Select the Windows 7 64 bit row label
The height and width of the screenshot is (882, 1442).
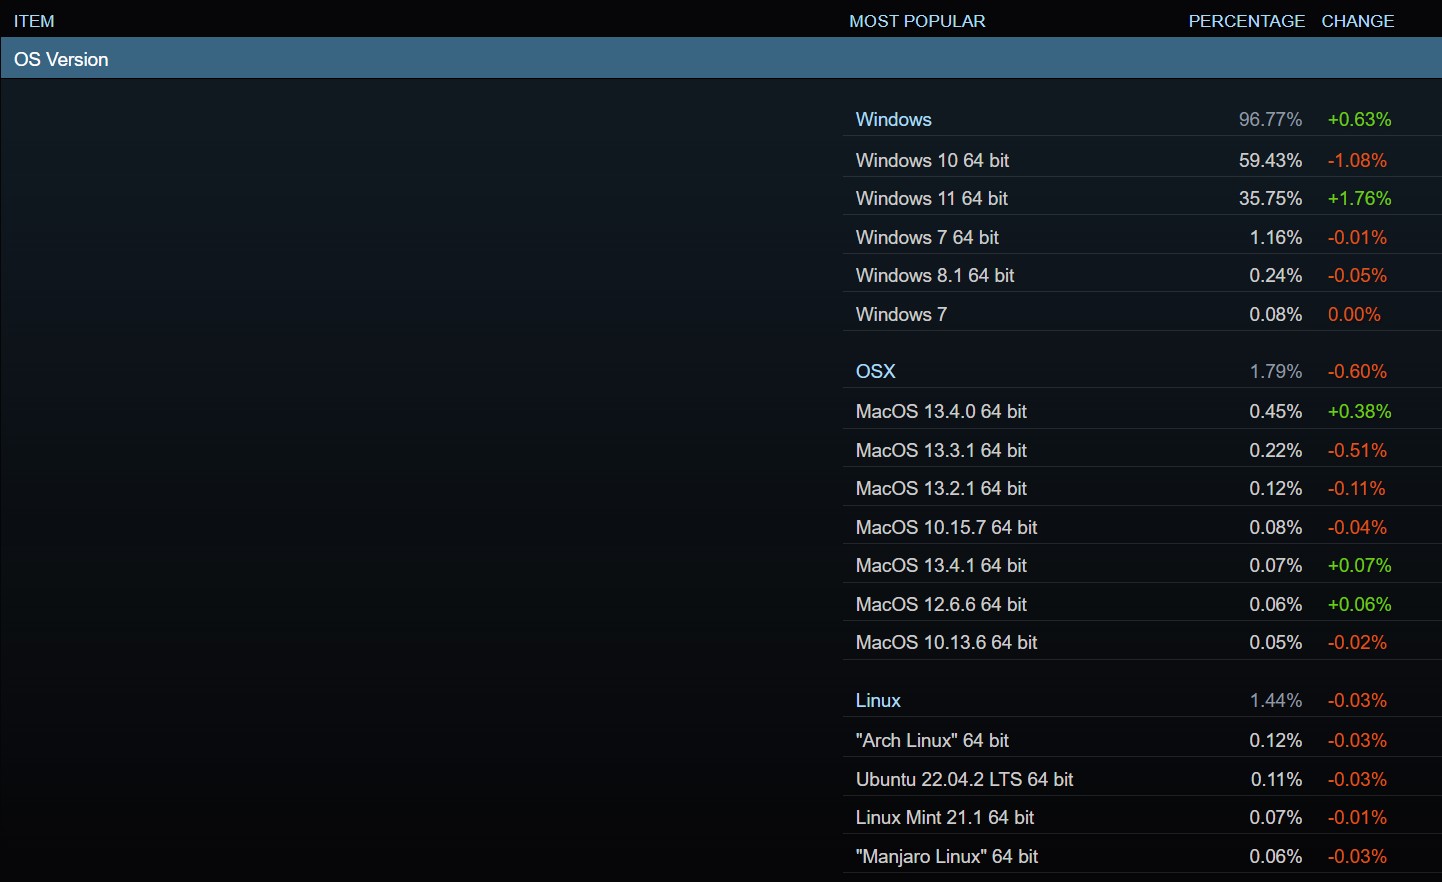tap(927, 237)
